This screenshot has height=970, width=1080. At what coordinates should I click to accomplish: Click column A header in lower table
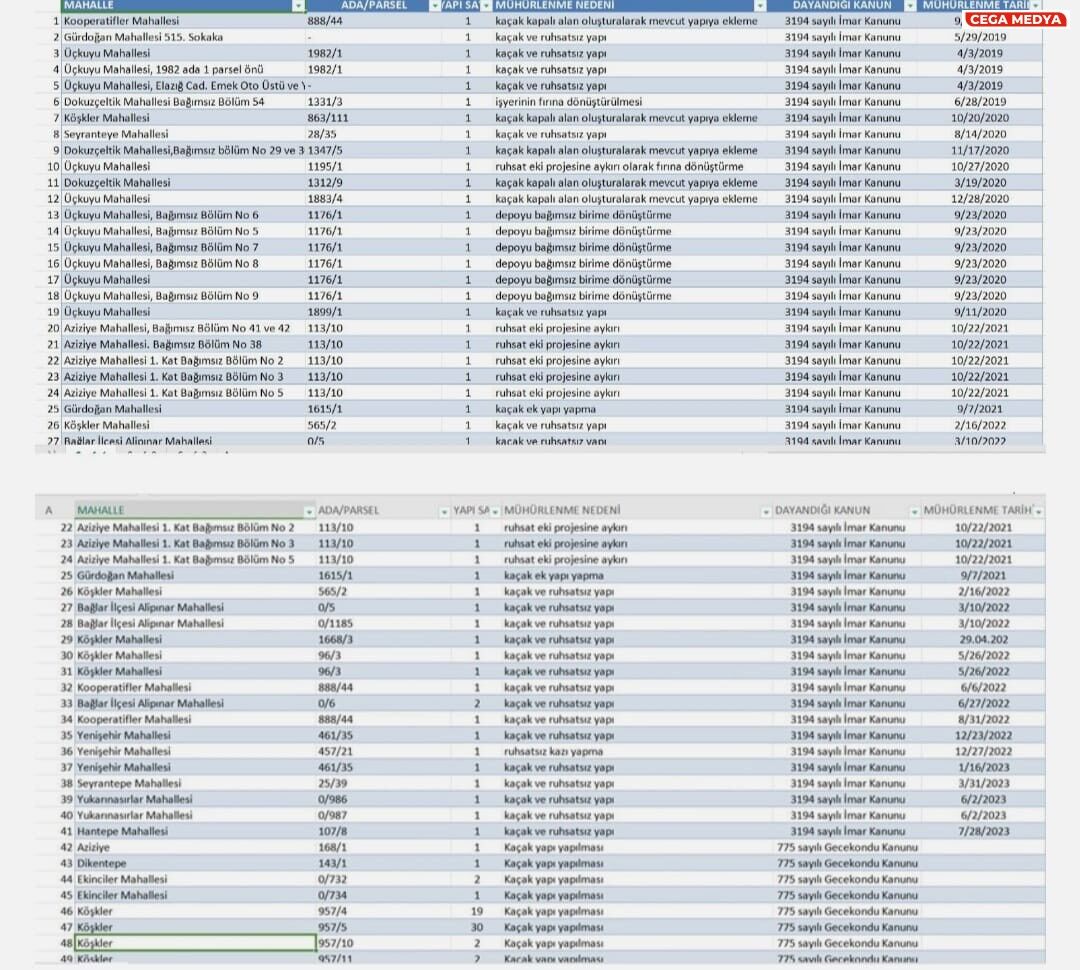pyautogui.click(x=49, y=510)
